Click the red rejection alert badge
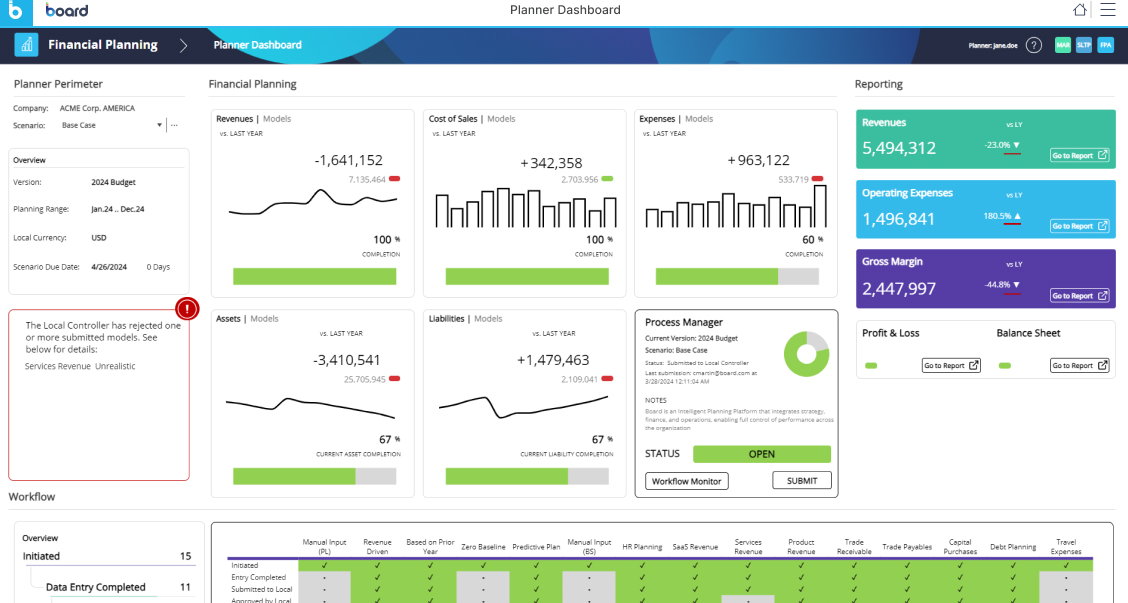The height and width of the screenshot is (603, 1128). [x=186, y=309]
